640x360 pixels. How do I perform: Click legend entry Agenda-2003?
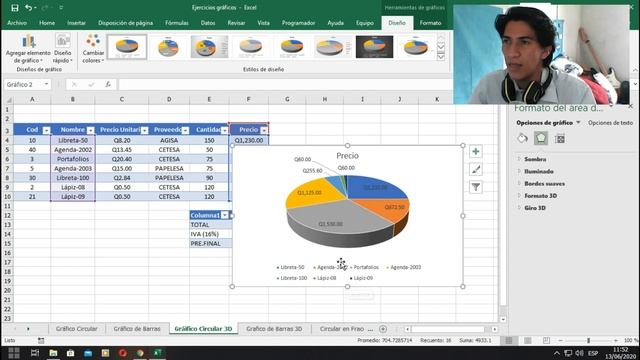pos(404,267)
